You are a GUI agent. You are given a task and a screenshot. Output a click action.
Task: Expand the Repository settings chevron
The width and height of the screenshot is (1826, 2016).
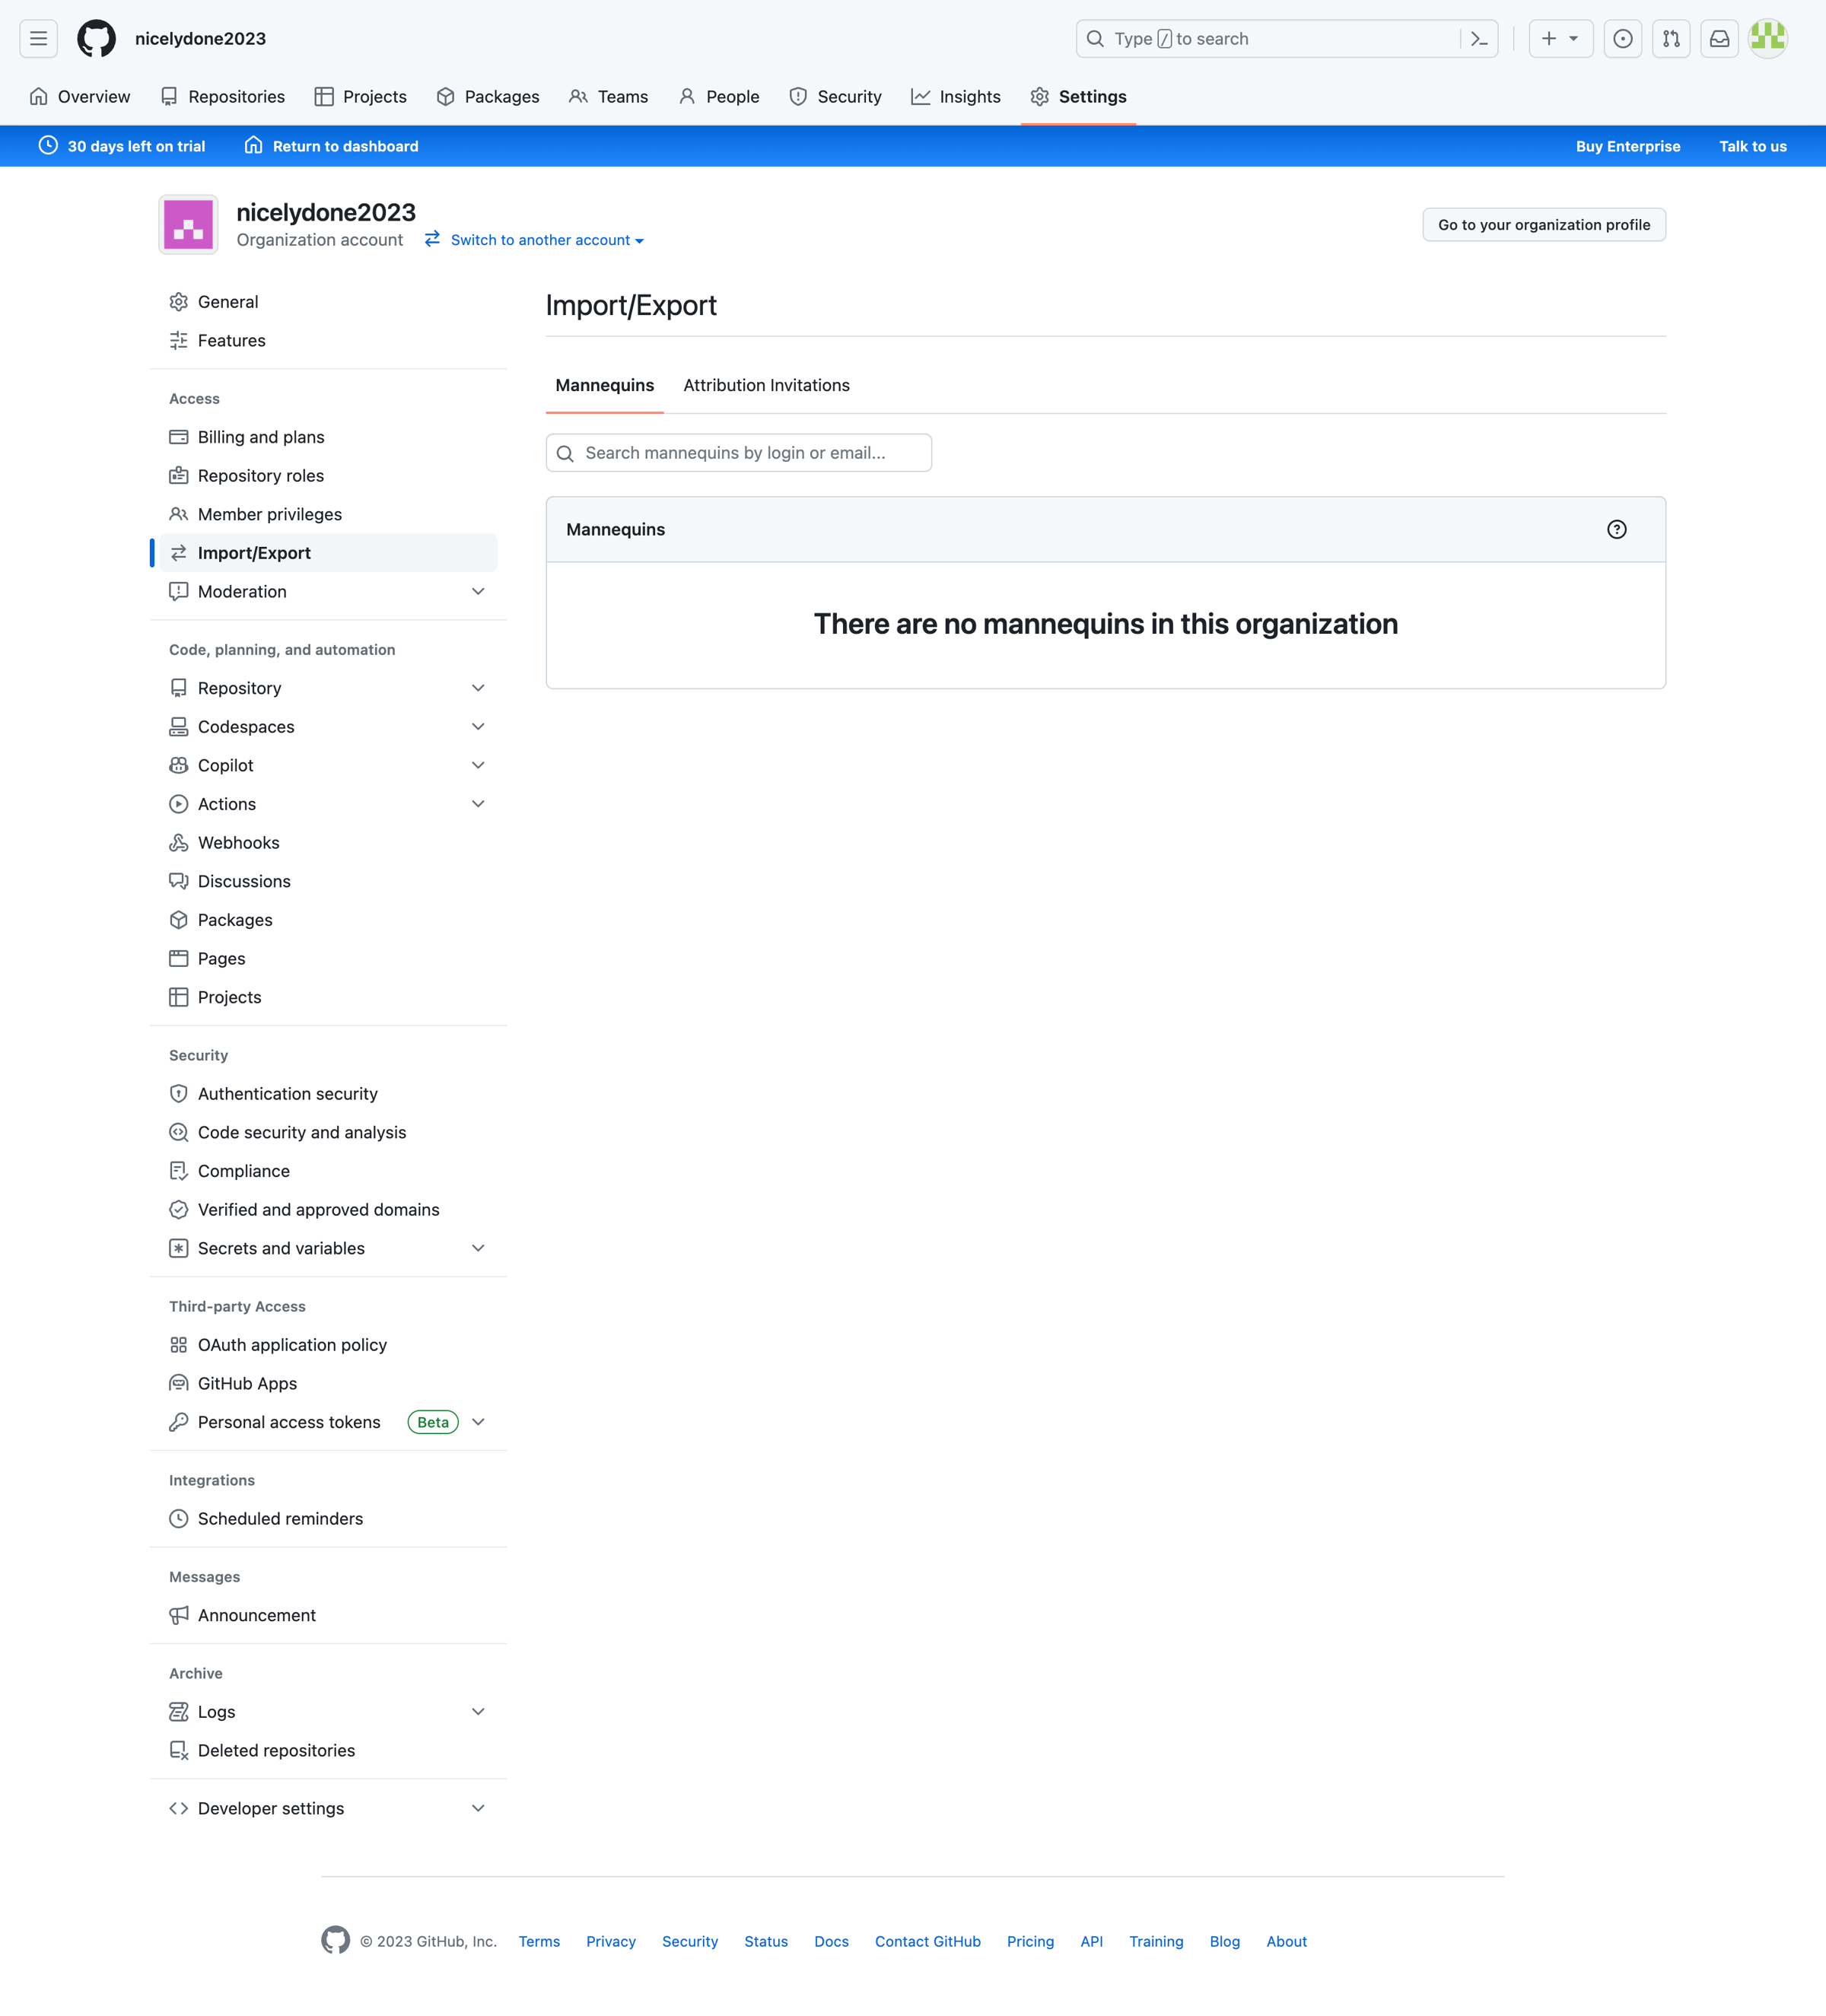point(478,688)
